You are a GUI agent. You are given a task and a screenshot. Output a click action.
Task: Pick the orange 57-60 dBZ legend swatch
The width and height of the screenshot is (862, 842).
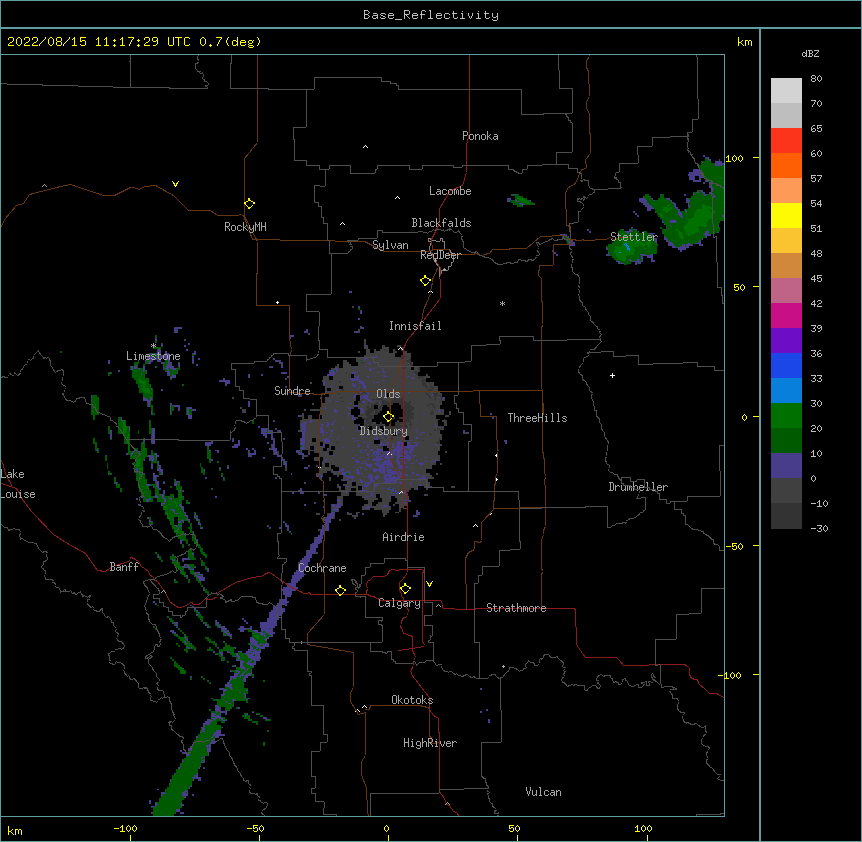pyautogui.click(x=786, y=165)
